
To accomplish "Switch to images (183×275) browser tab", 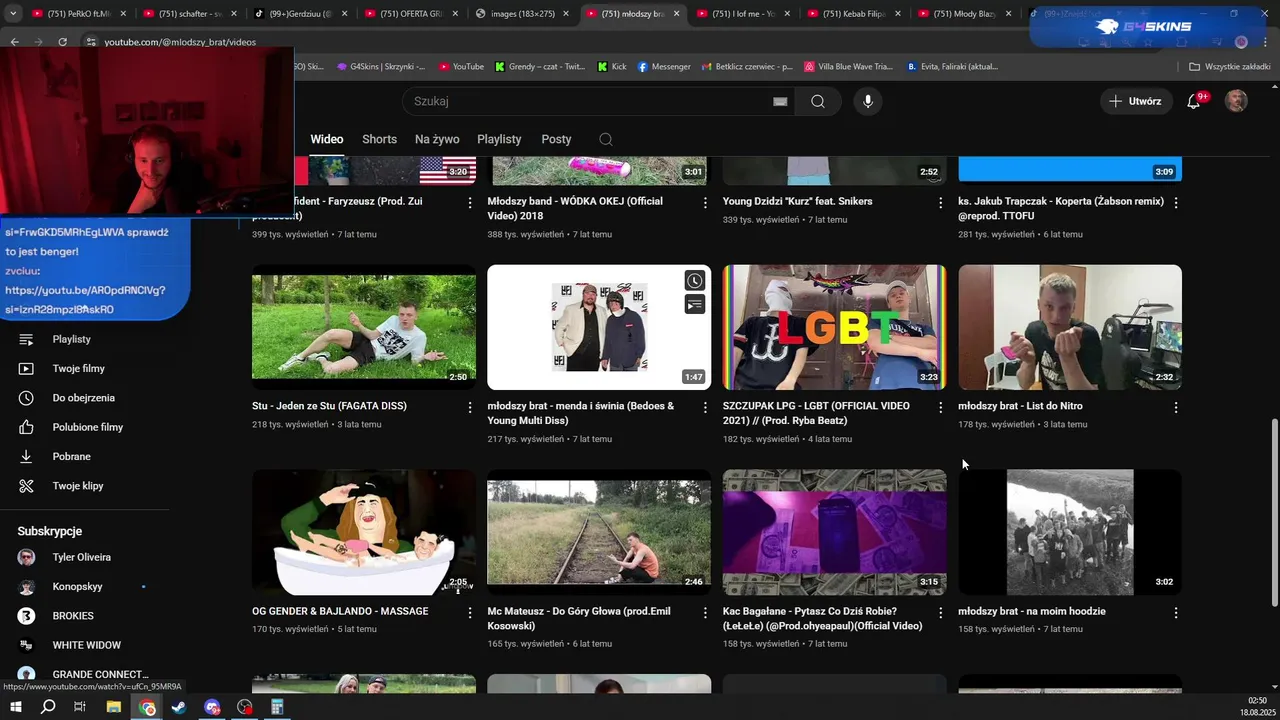I will point(520,14).
